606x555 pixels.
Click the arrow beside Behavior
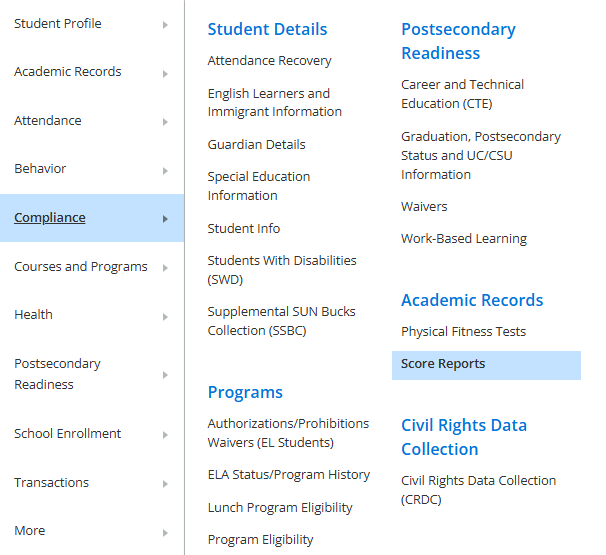[165, 170]
